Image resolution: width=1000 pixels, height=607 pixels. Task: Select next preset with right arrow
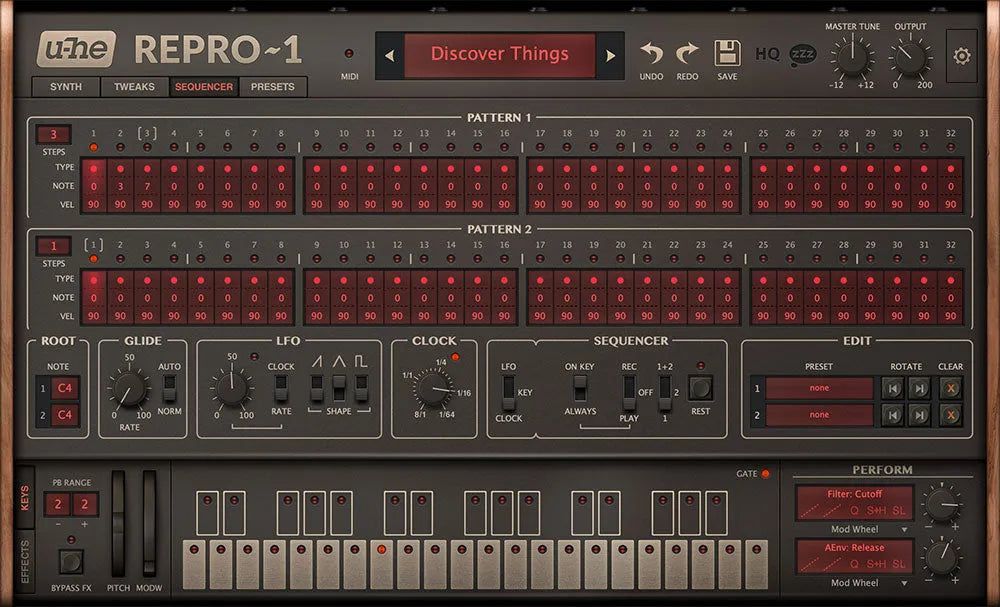coord(611,56)
